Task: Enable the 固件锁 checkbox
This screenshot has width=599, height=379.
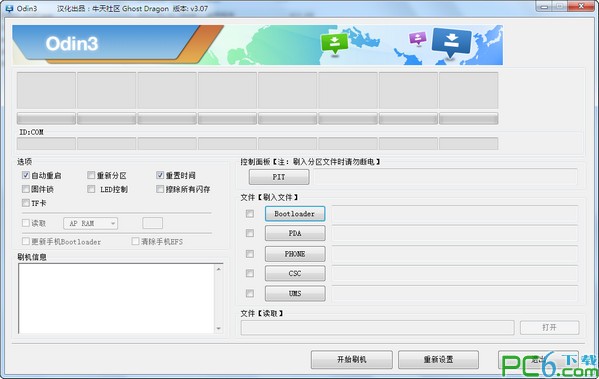Action: click(26, 189)
